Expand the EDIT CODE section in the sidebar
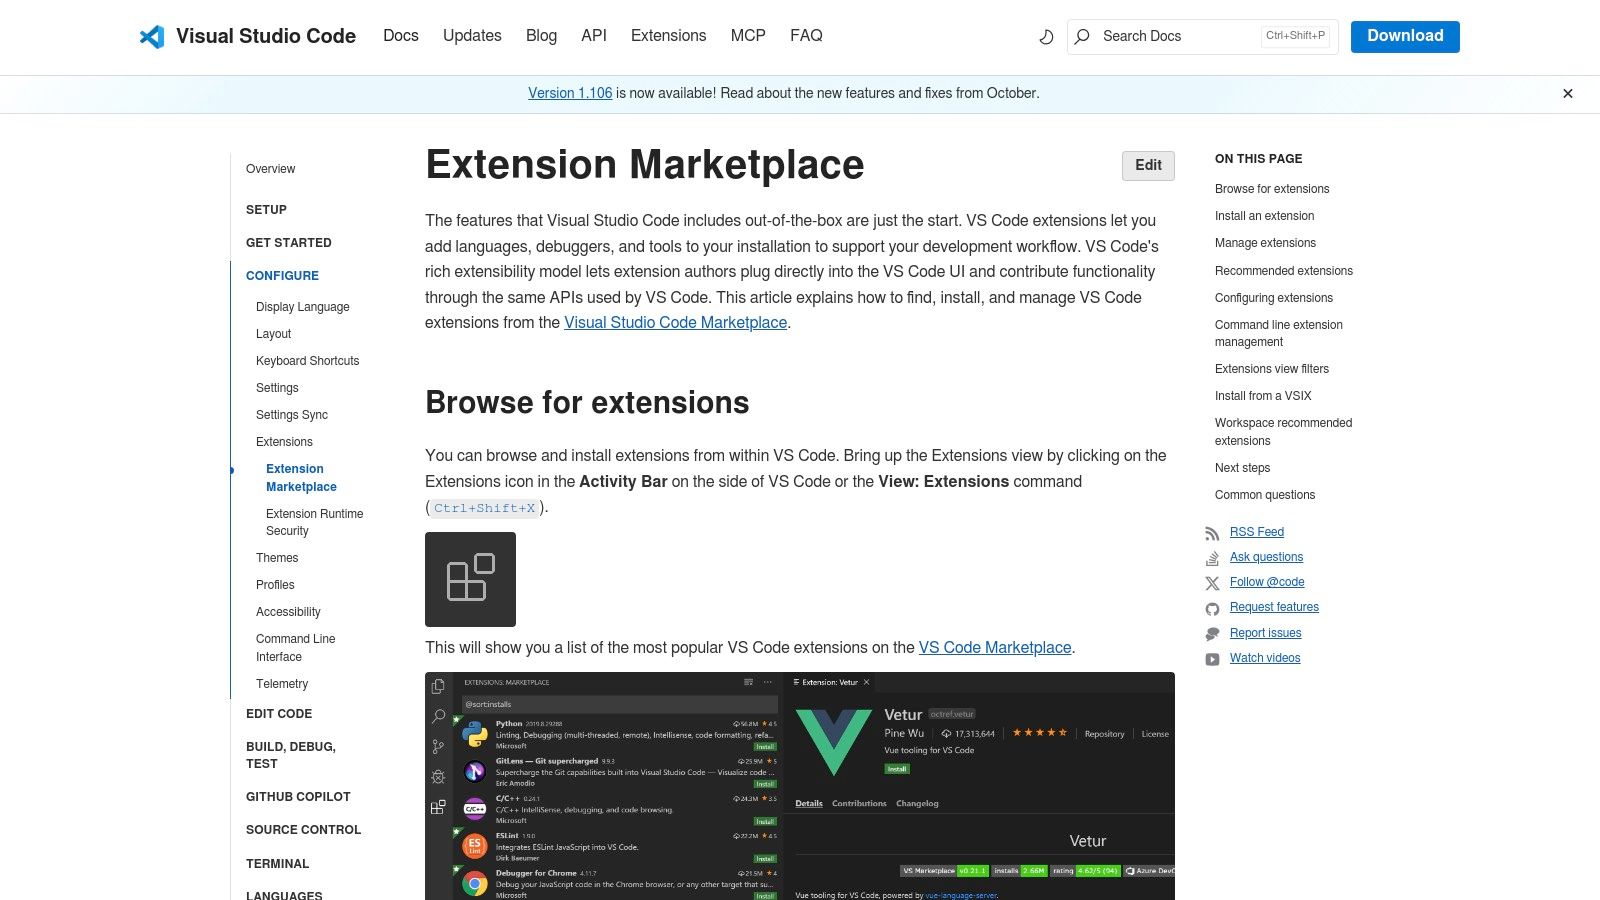This screenshot has width=1600, height=900. click(x=279, y=714)
